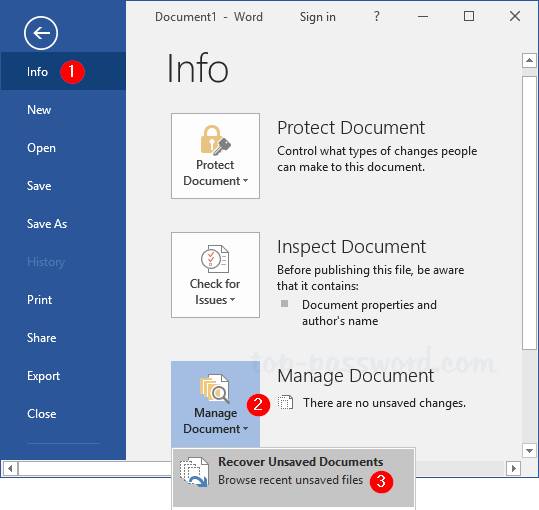
Task: Click the horizontal scrollbar left arrow
Action: click(10, 468)
